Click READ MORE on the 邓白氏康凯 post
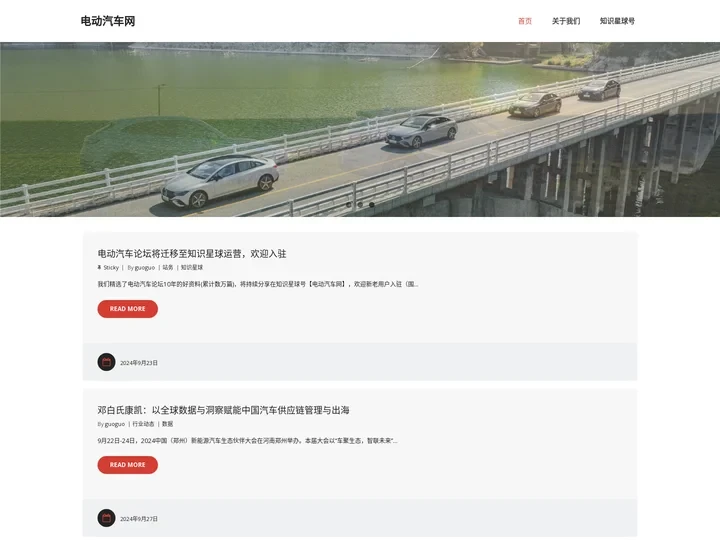 (x=128, y=465)
